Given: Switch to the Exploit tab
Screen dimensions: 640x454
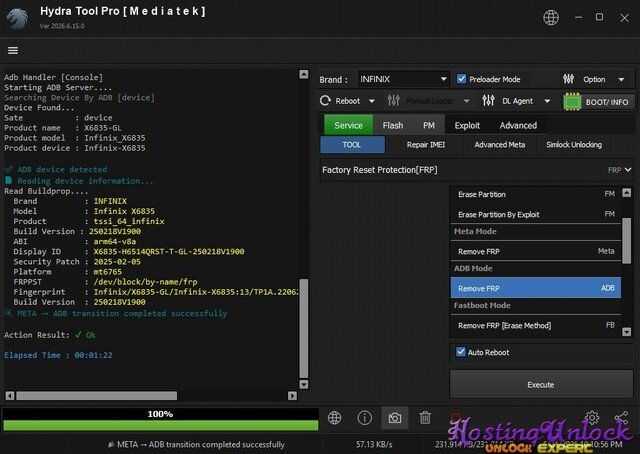Looking at the screenshot, I should [x=467, y=125].
